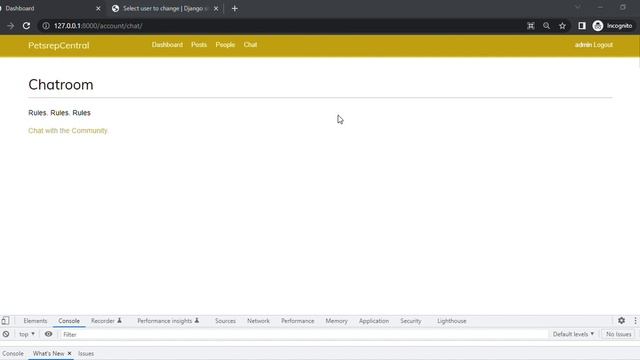Click the admin username text
640x360 pixels.
point(583,45)
